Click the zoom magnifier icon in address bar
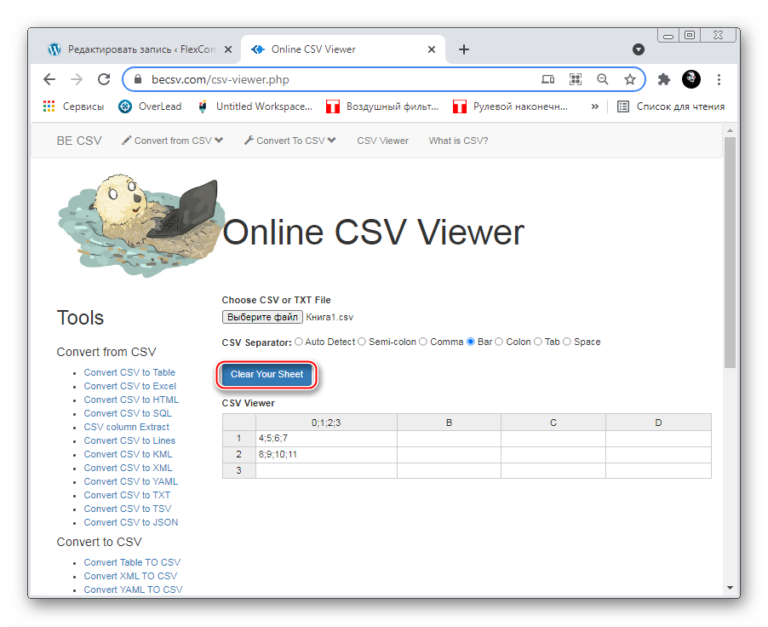 (x=602, y=79)
